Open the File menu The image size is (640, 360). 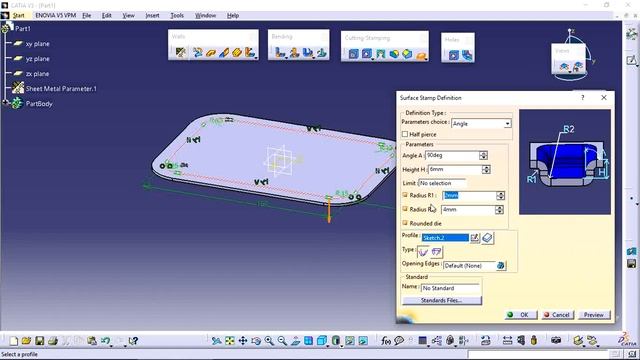click(87, 16)
